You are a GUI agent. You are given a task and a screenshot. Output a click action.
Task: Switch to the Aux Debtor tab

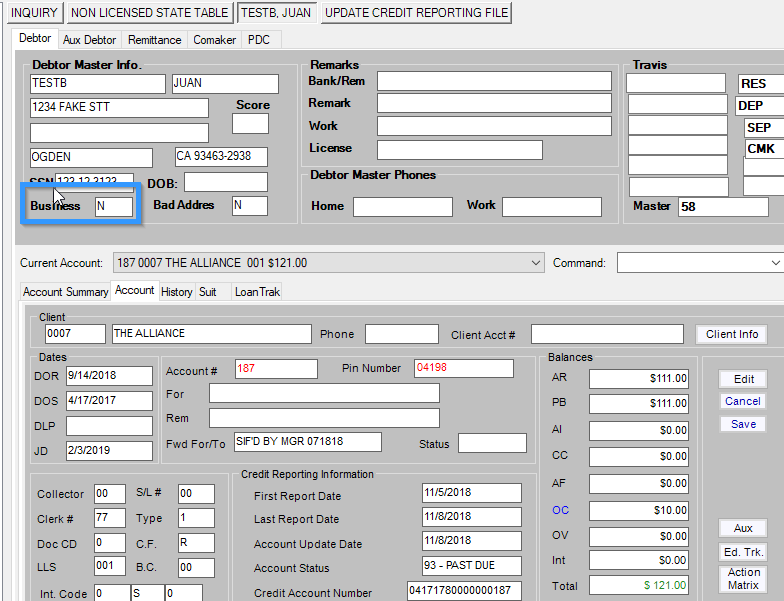[x=89, y=40]
